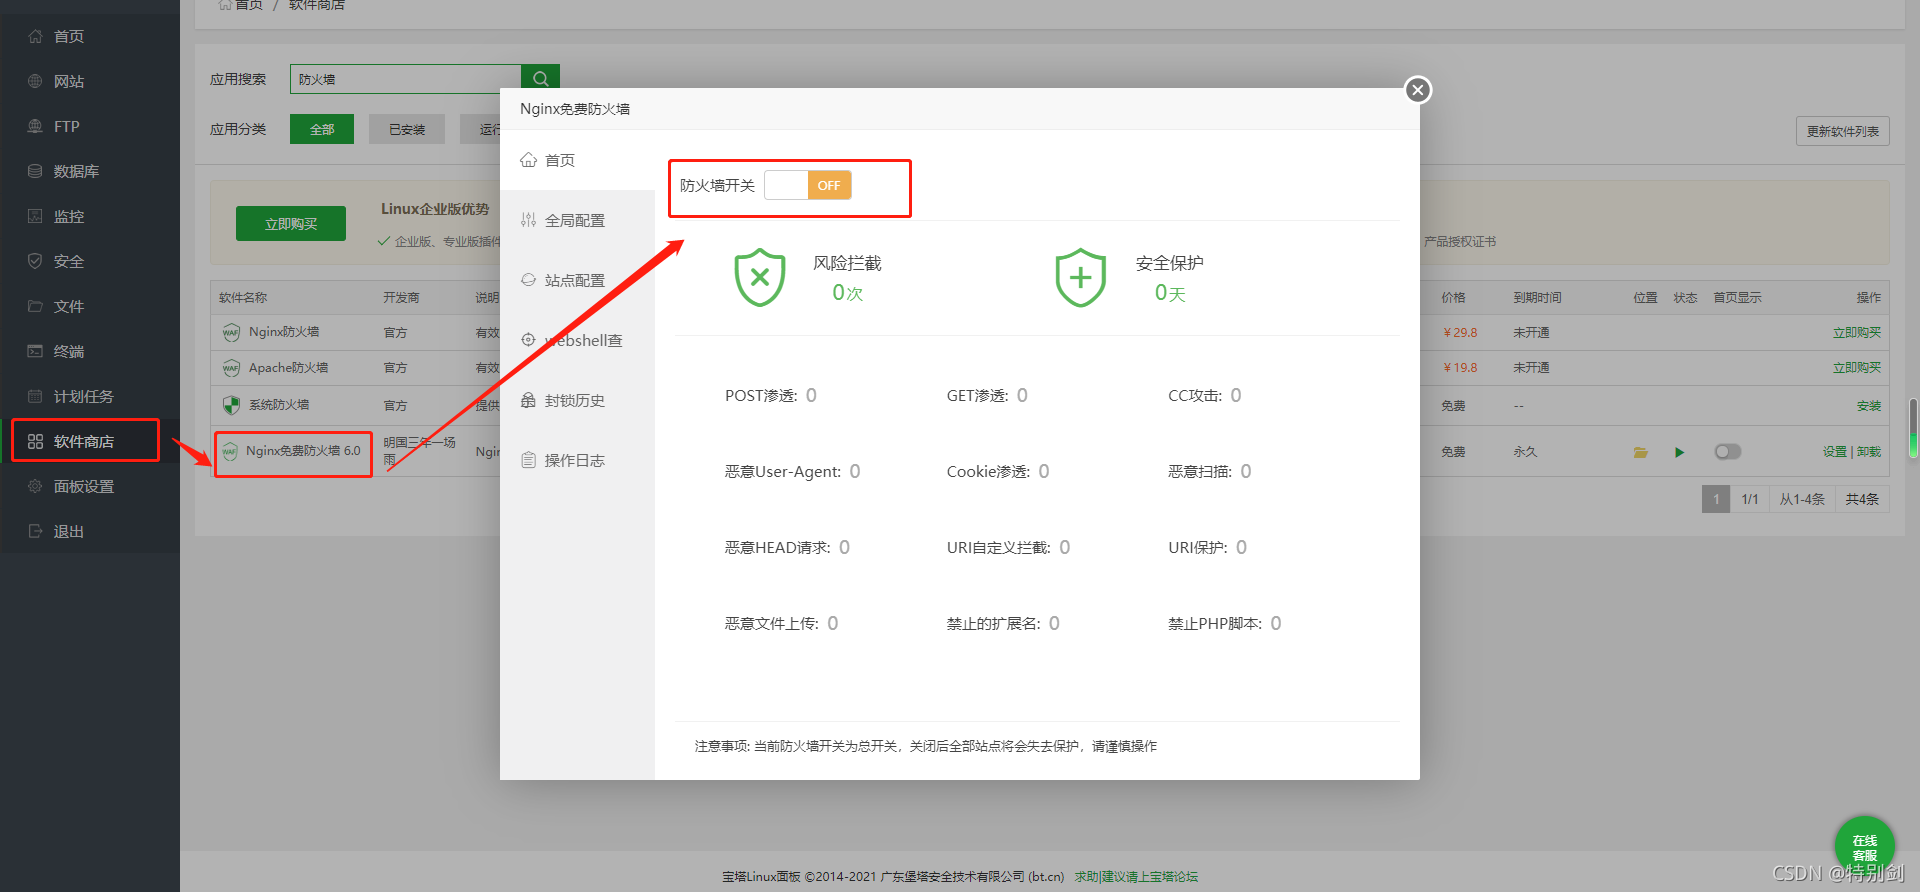Open 操作日志 tab in firewall dialog
The image size is (1920, 892).
coord(577,460)
